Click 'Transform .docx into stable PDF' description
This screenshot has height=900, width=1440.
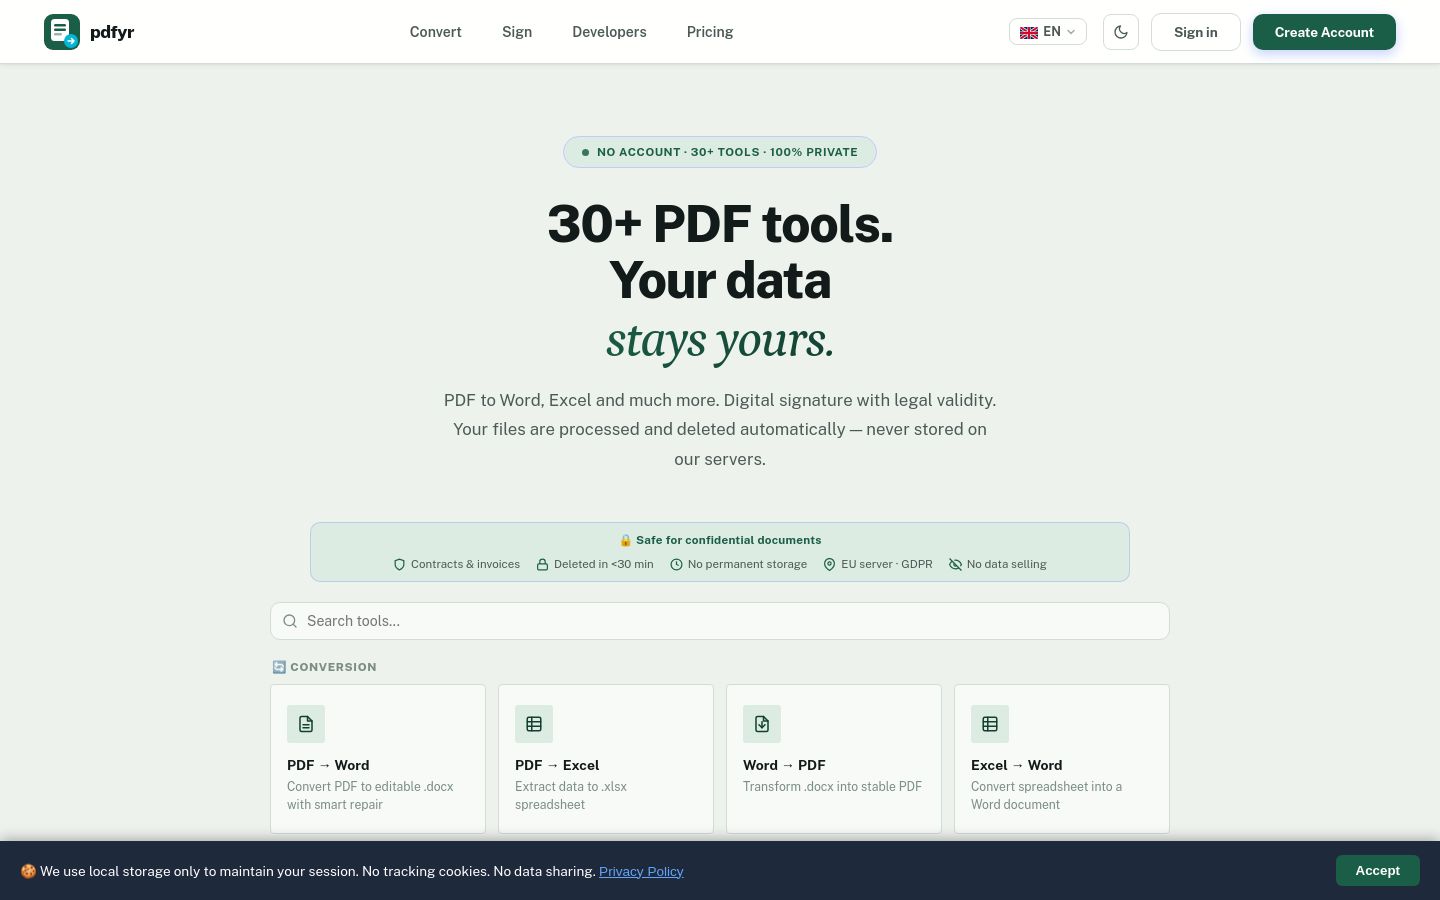pyautogui.click(x=832, y=786)
